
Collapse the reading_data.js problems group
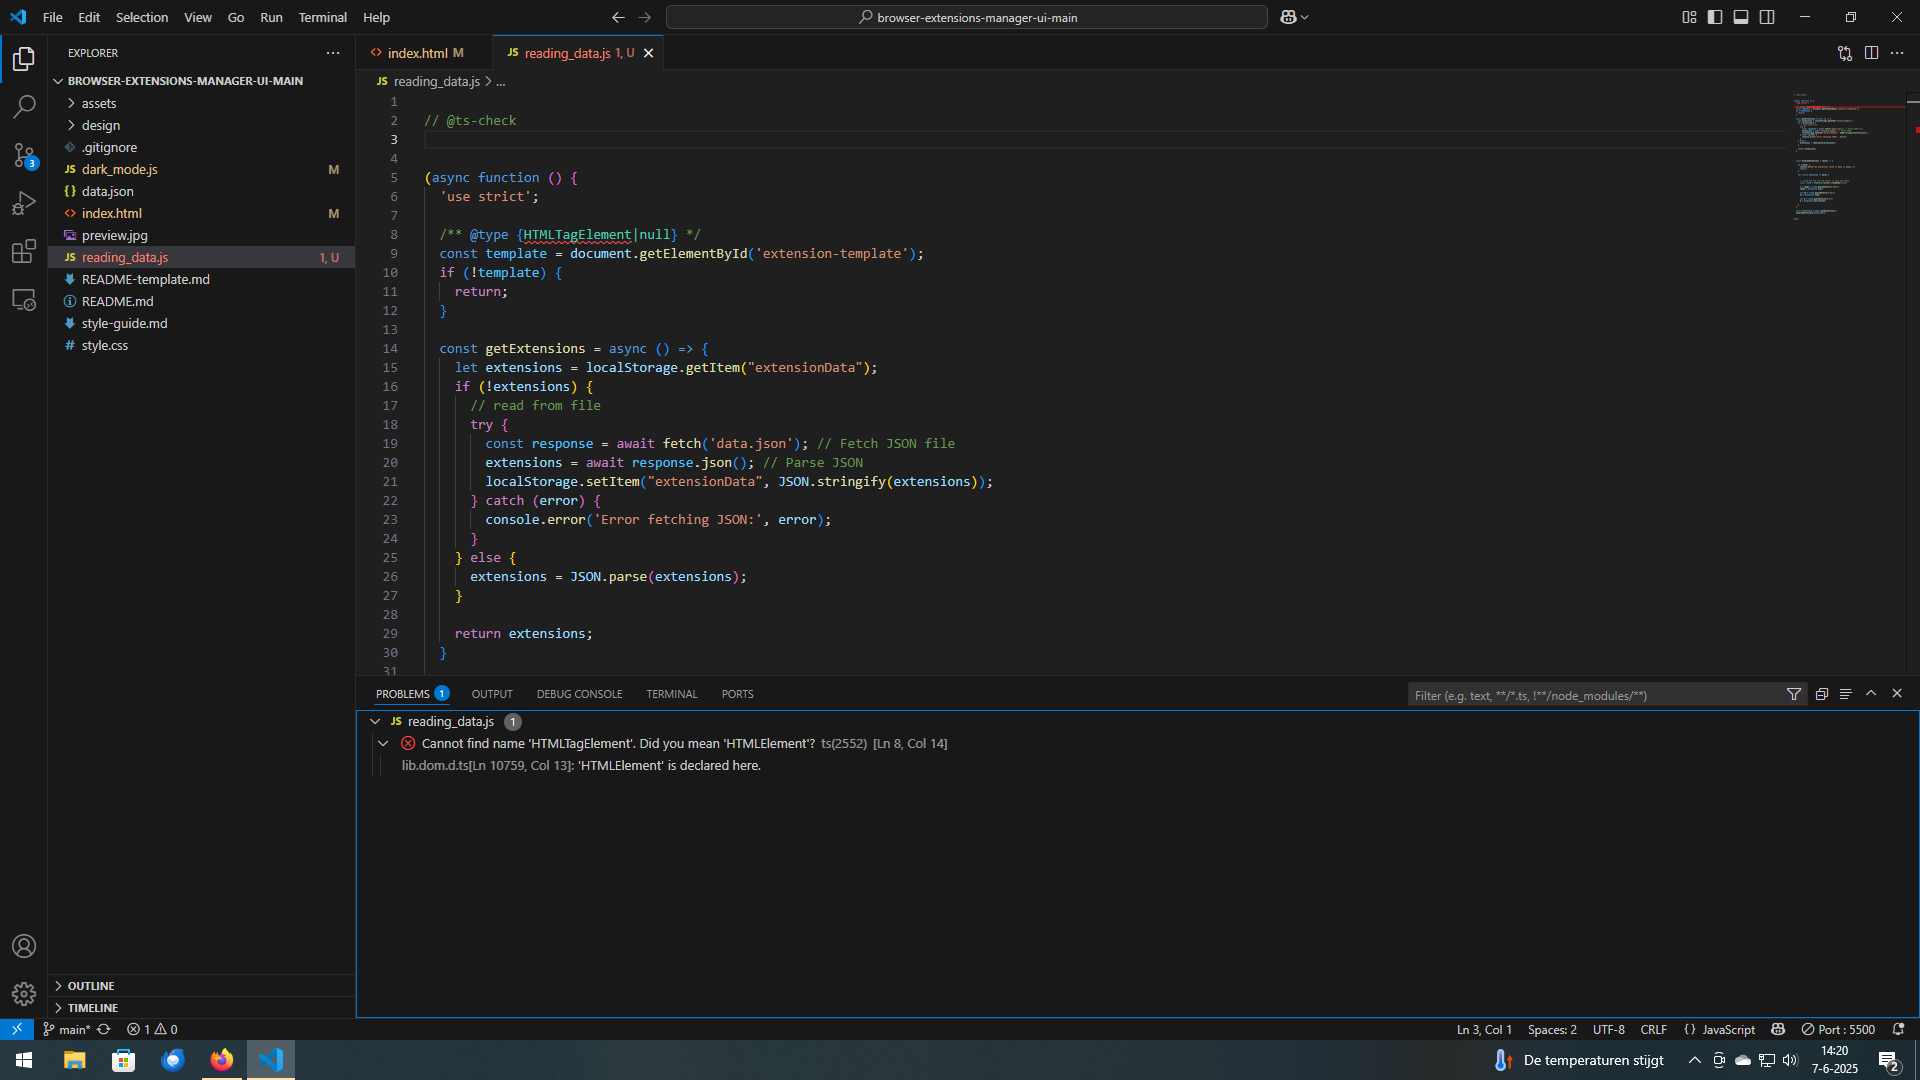375,721
